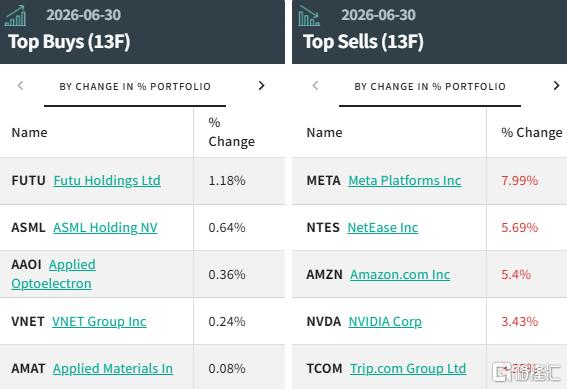567x389 pixels.
Task: Open NVIDIA Corp link
Action: tap(385, 321)
